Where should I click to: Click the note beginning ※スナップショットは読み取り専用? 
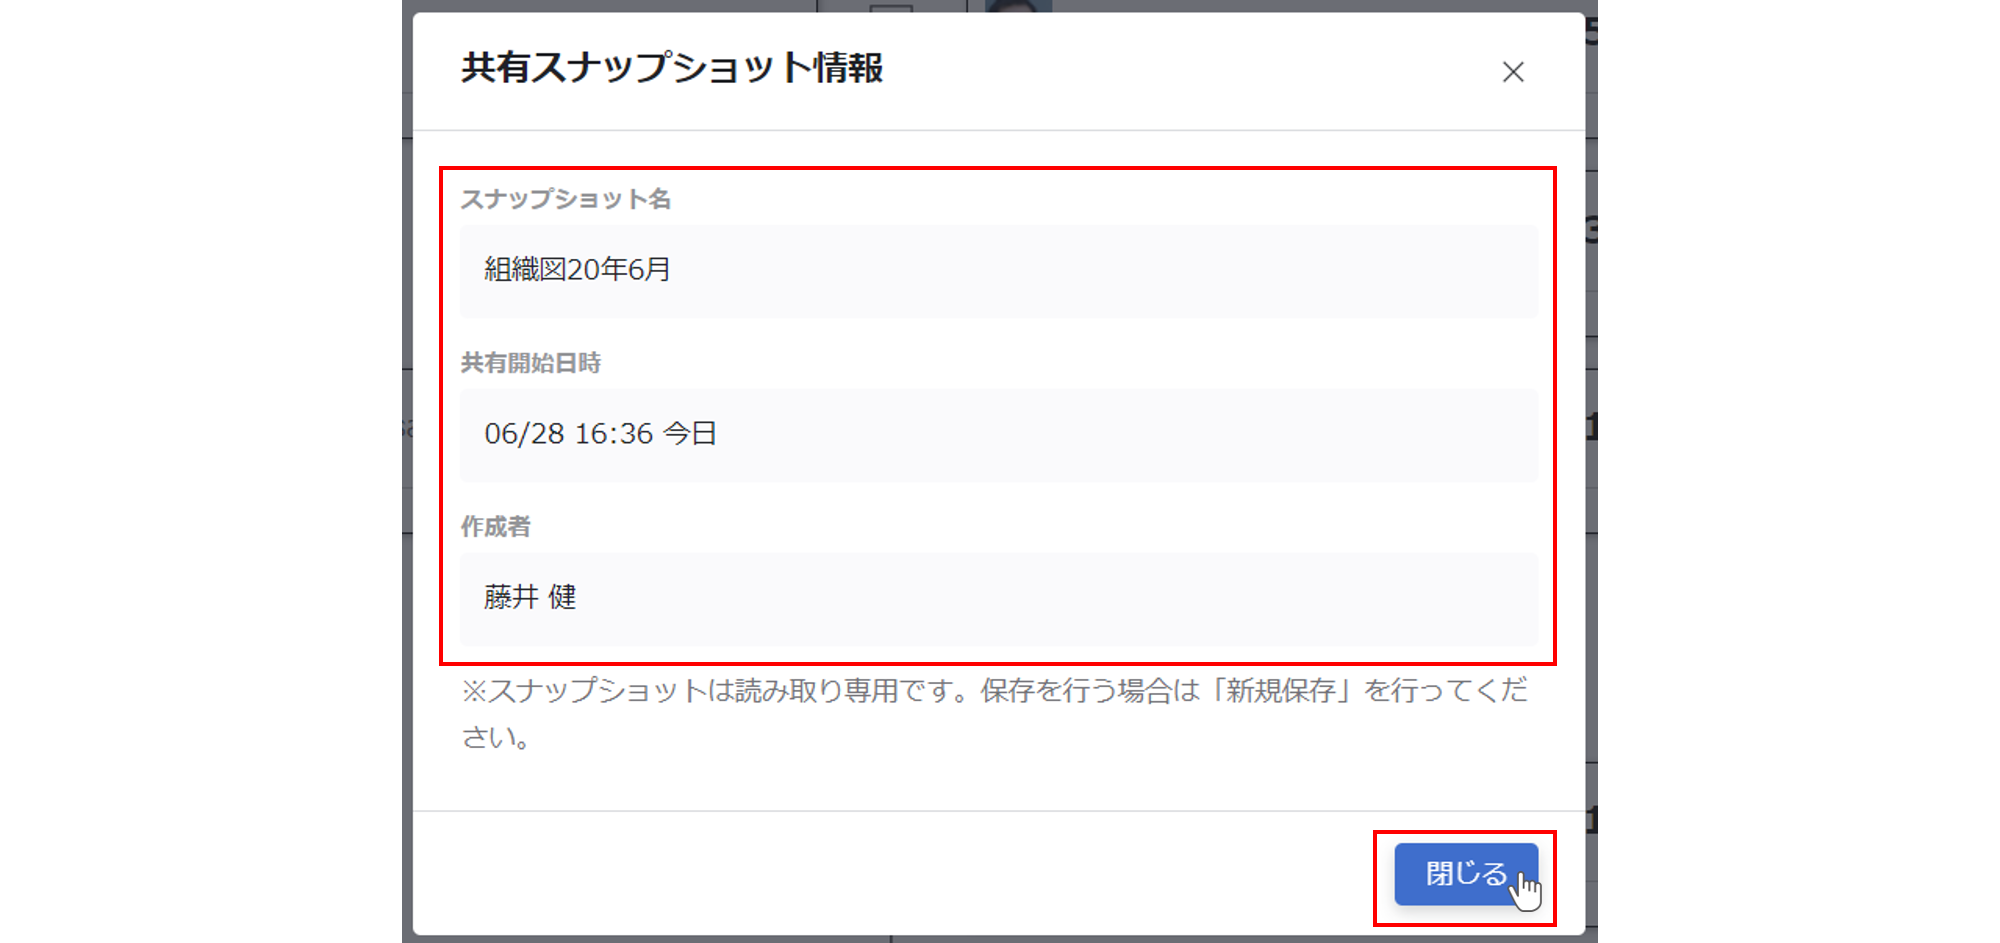(994, 713)
